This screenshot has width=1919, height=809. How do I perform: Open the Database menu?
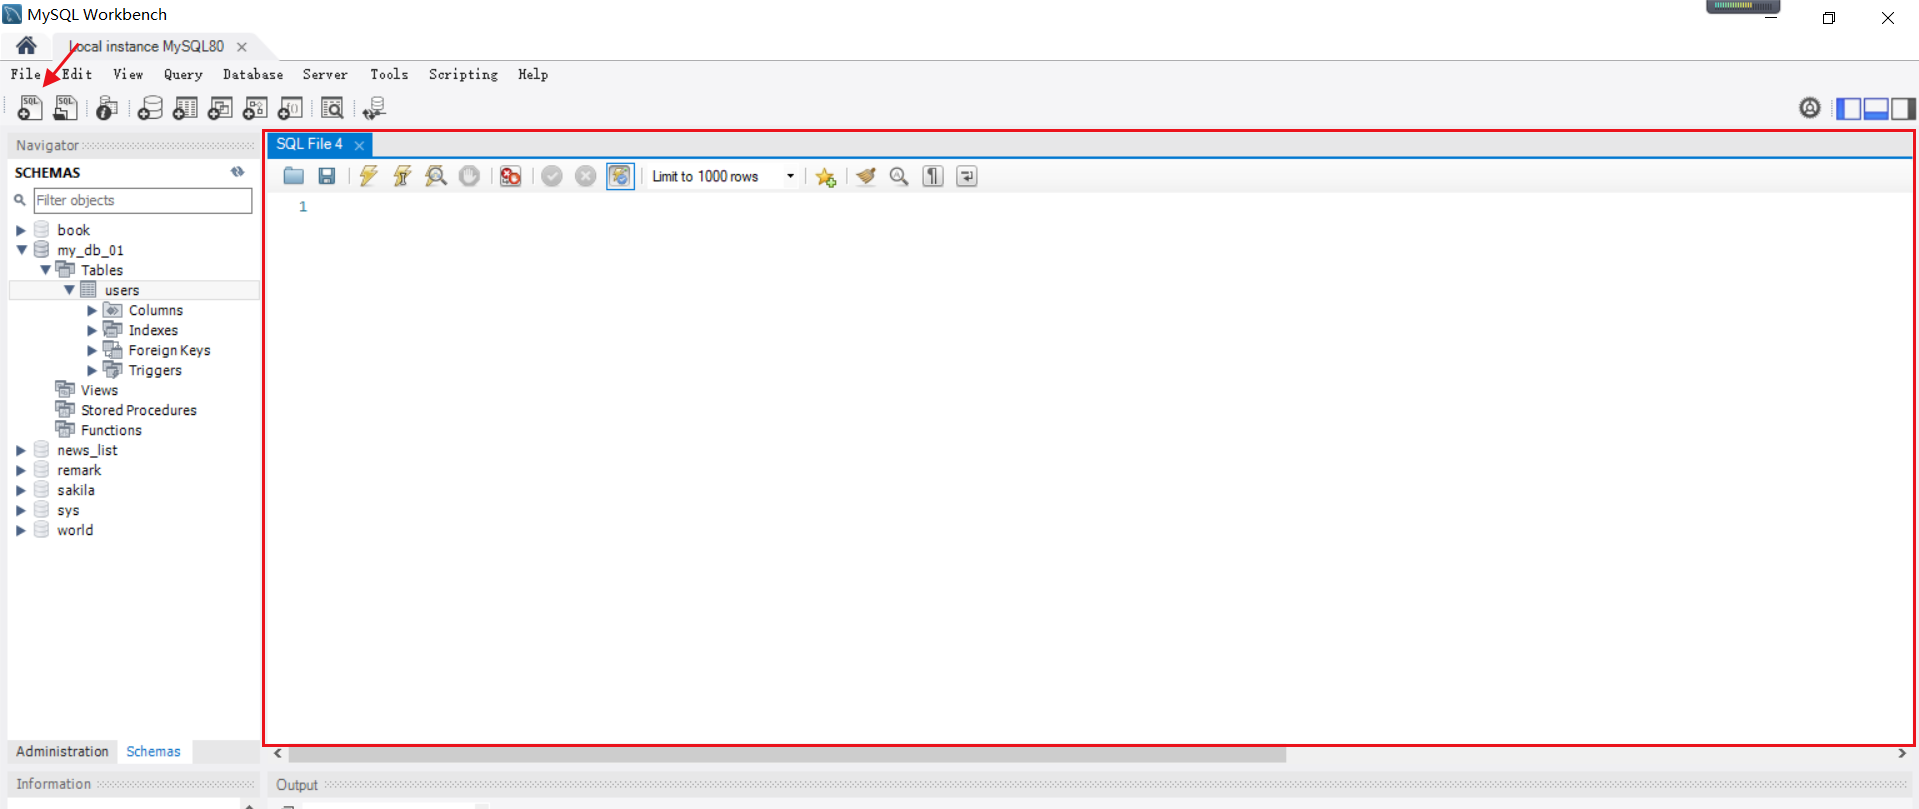click(253, 74)
